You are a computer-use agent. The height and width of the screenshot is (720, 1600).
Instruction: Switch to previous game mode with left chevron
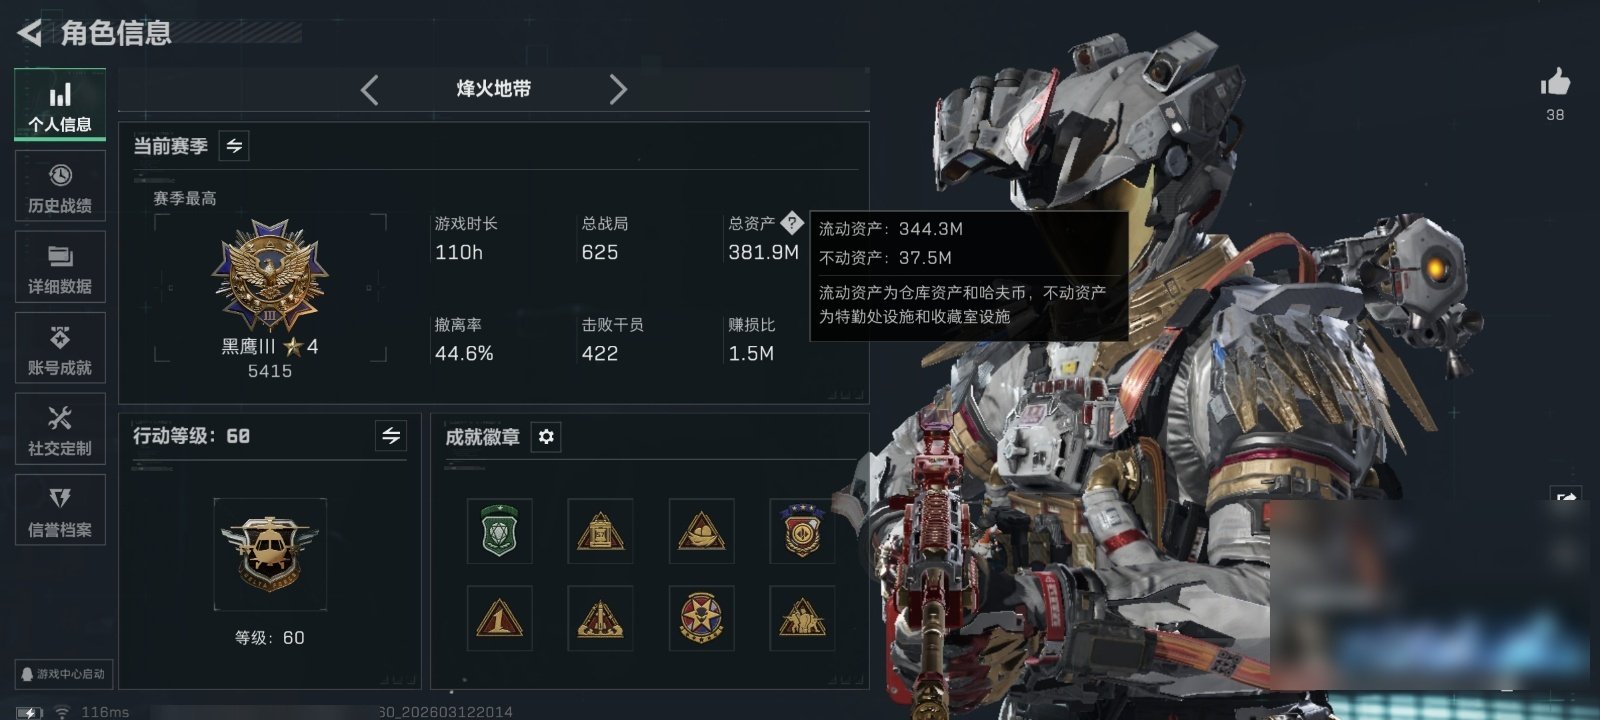coord(370,90)
